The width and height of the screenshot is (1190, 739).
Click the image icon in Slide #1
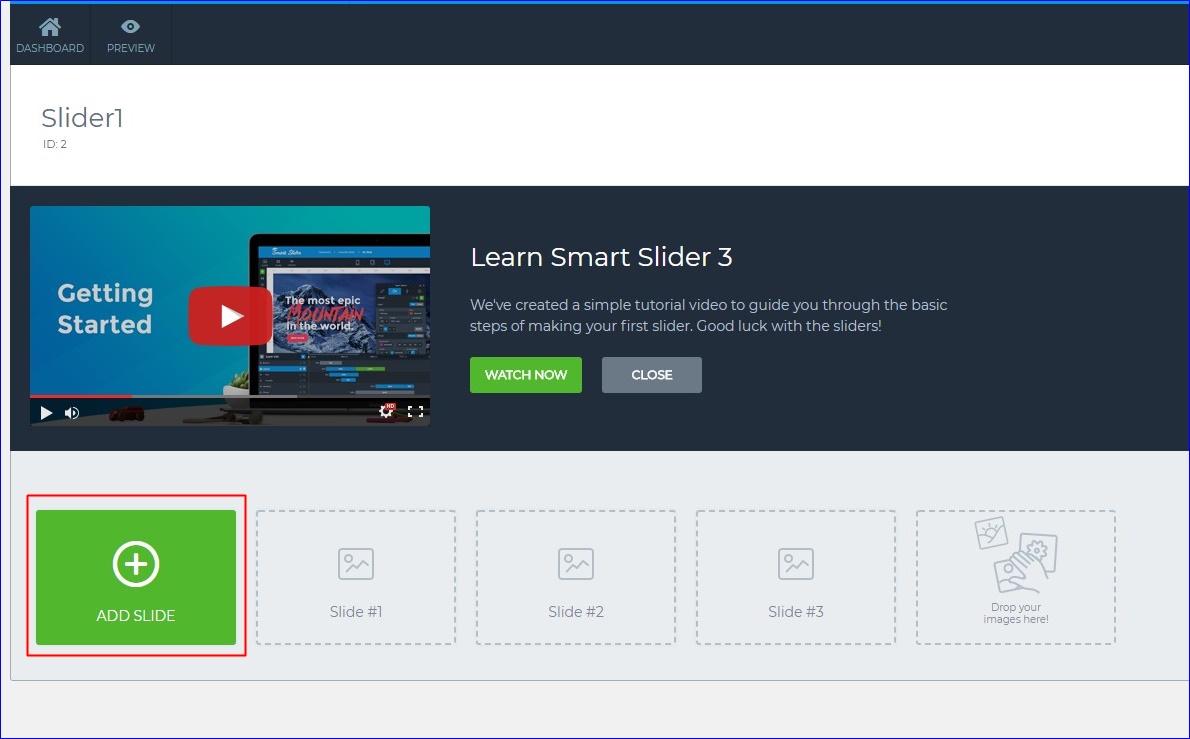click(x=356, y=564)
